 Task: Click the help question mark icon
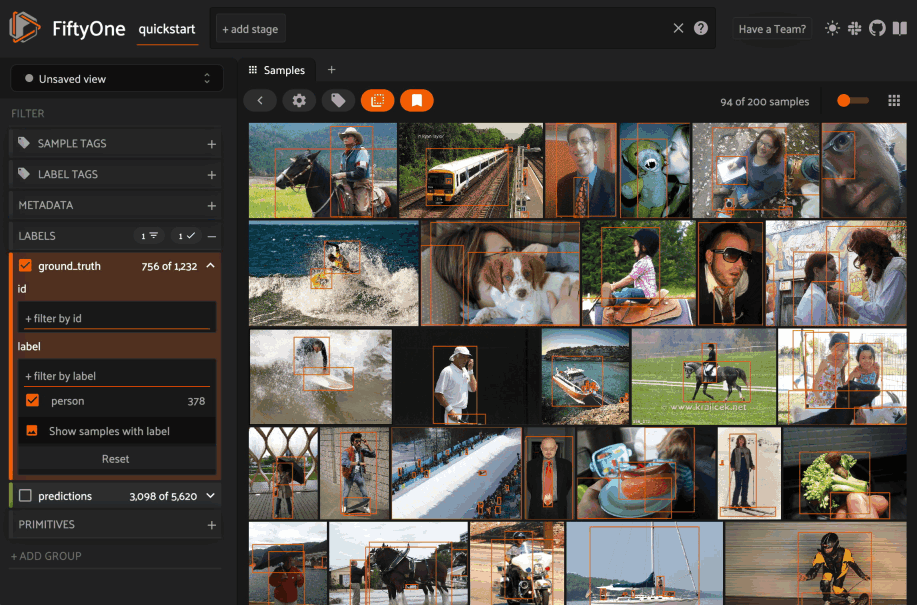[x=701, y=29]
